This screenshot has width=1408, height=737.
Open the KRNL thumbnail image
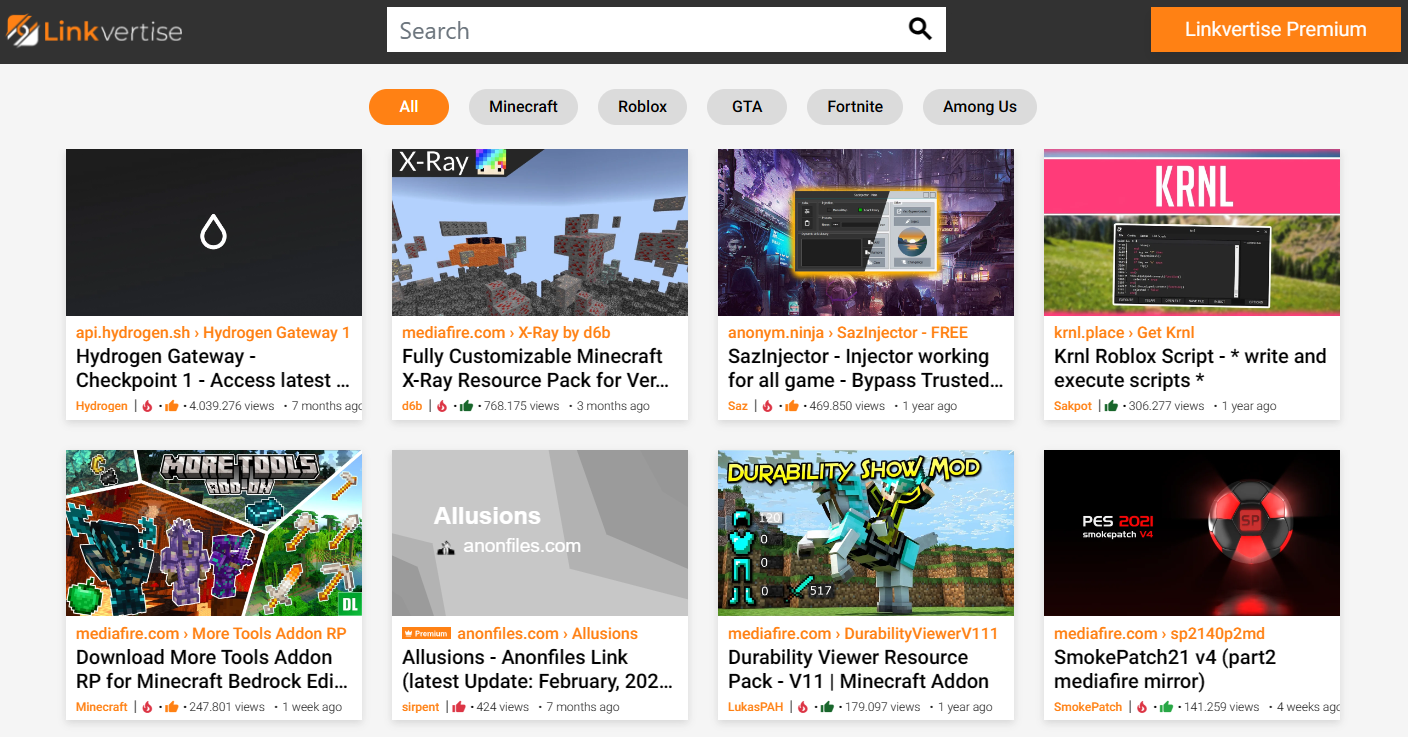1192,233
